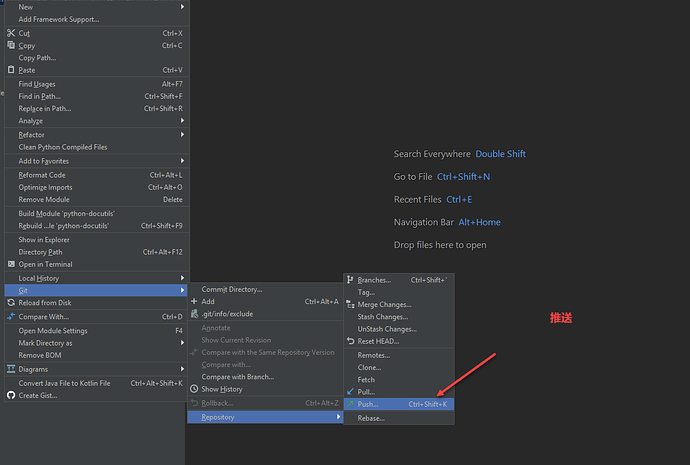Expand the New submenu arrow
690x465 pixels.
click(182, 7)
